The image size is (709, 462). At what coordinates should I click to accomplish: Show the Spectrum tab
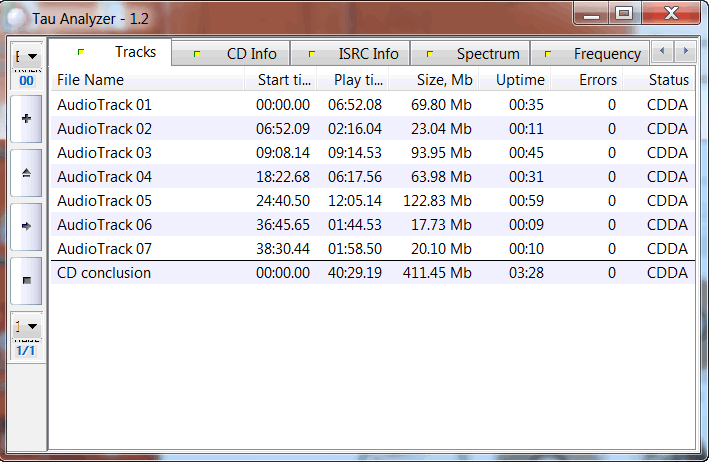click(x=476, y=54)
